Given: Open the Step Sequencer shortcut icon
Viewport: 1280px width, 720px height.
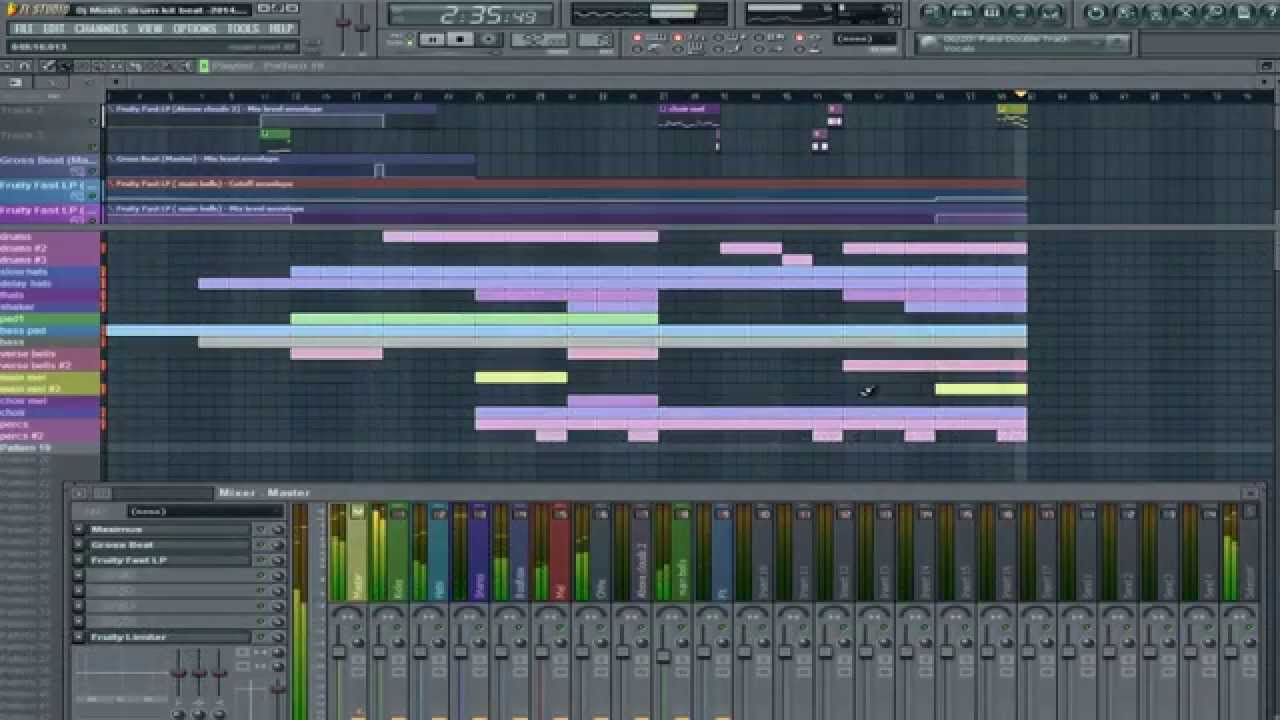Looking at the screenshot, I should click(962, 13).
